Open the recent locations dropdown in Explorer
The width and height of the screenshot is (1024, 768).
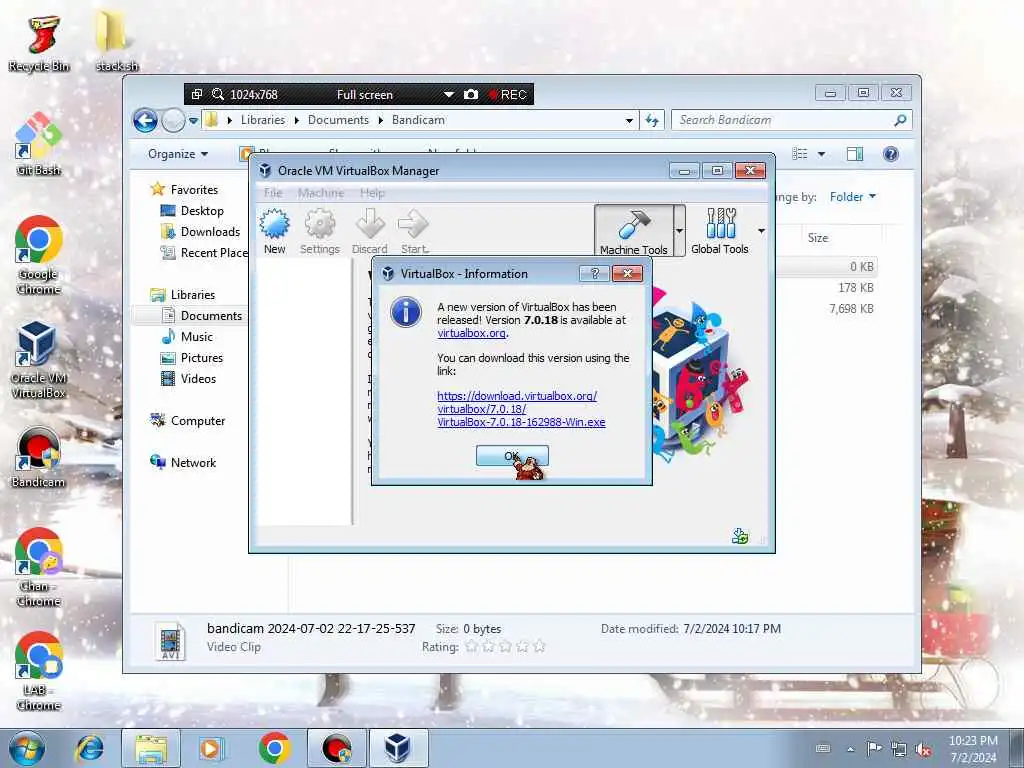(x=193, y=121)
